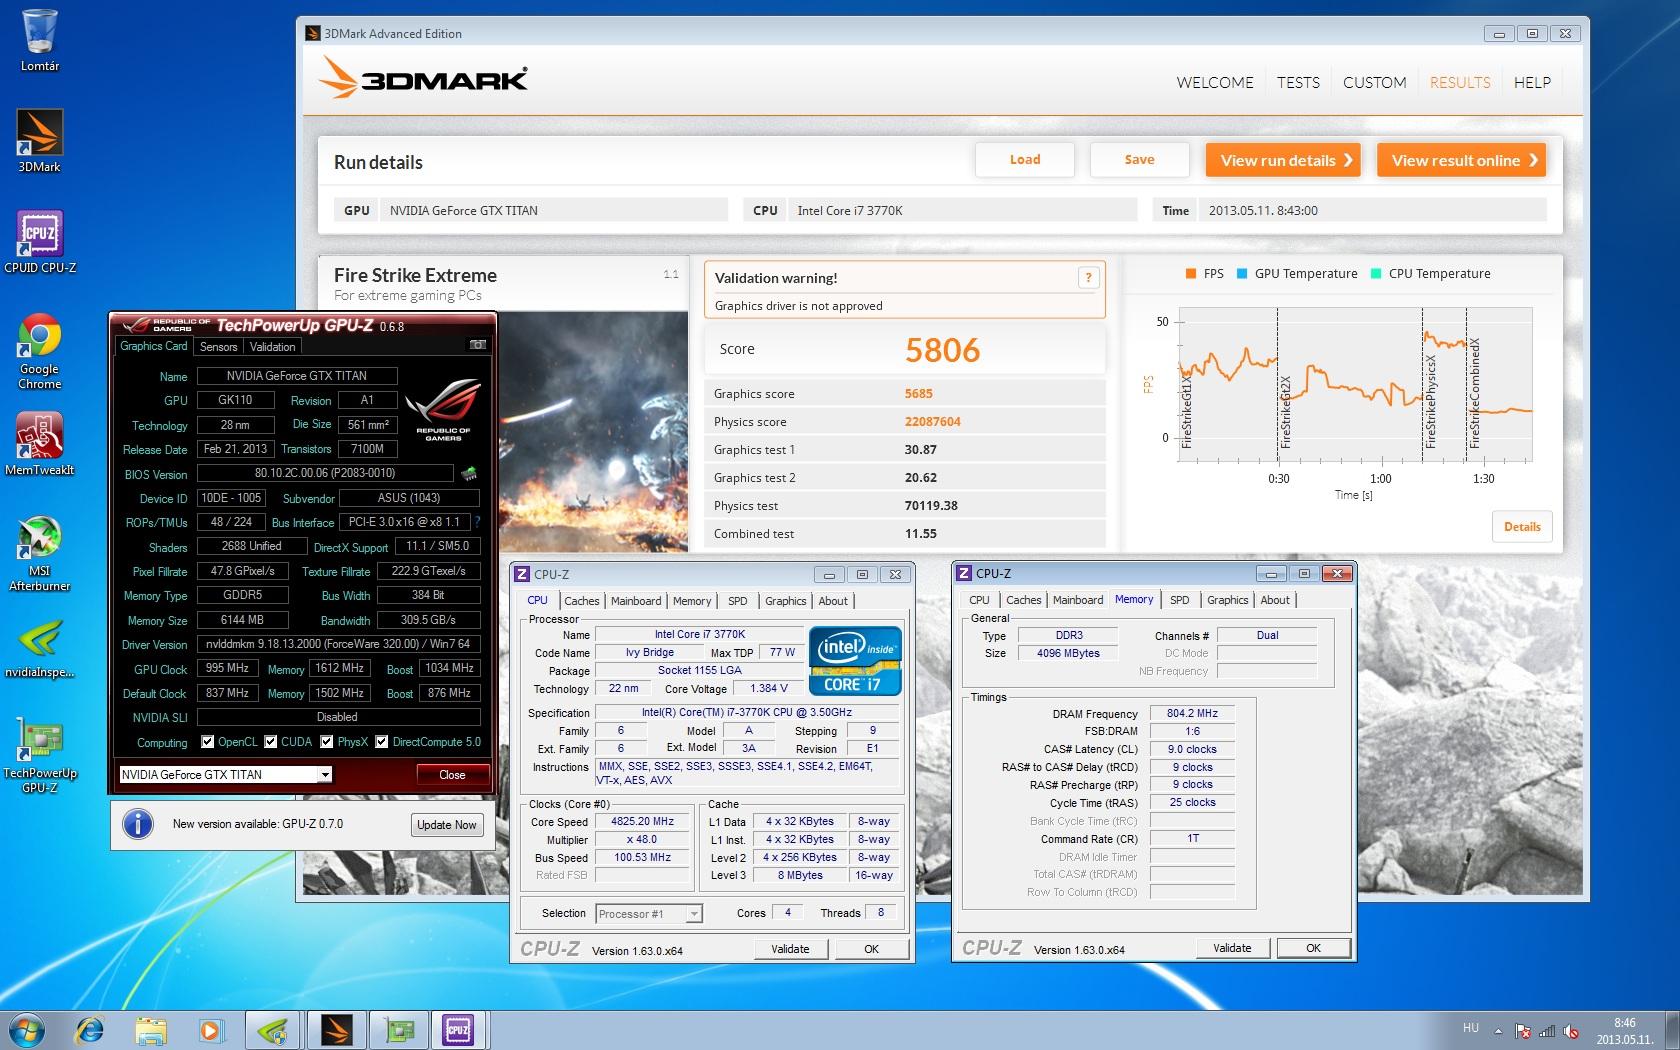Screen dimensions: 1680x1050
Task: Click the teal CPU Temperature legend swatch
Action: [x=1376, y=274]
